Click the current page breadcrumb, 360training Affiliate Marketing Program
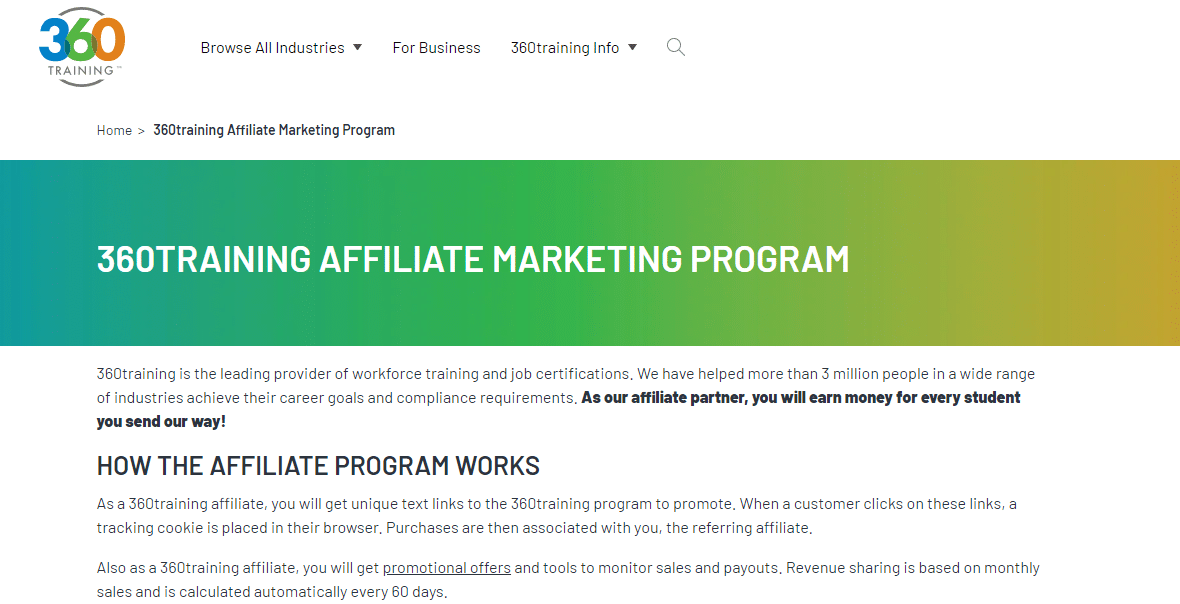Image resolution: width=1180 pixels, height=604 pixels. point(274,130)
